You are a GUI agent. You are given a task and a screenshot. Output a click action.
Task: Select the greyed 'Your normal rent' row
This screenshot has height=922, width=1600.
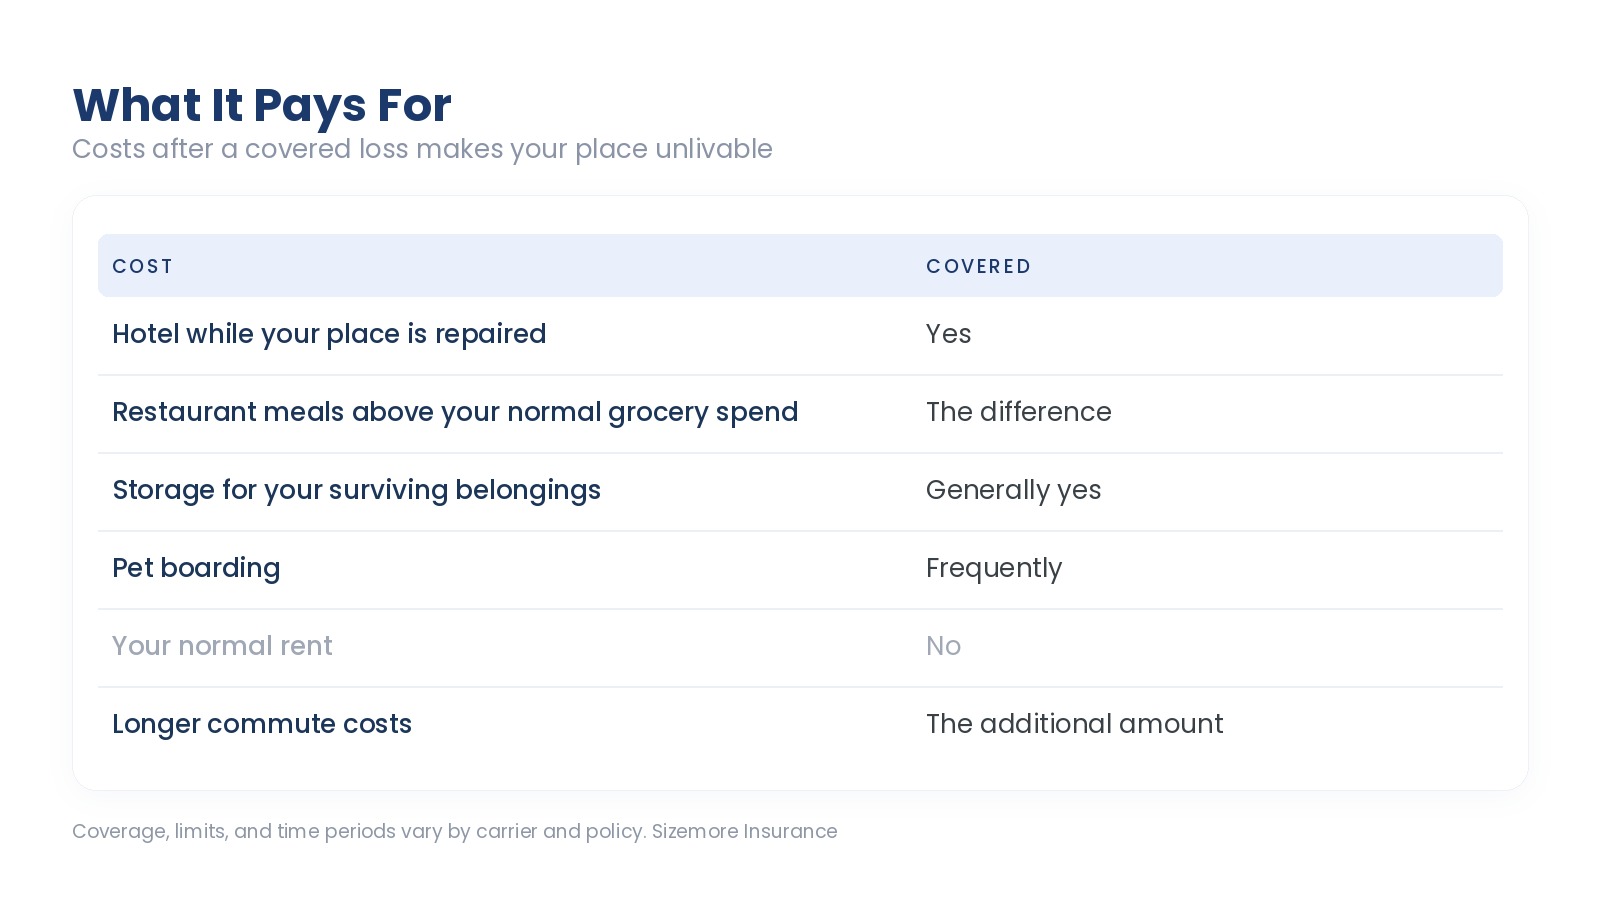(800, 647)
